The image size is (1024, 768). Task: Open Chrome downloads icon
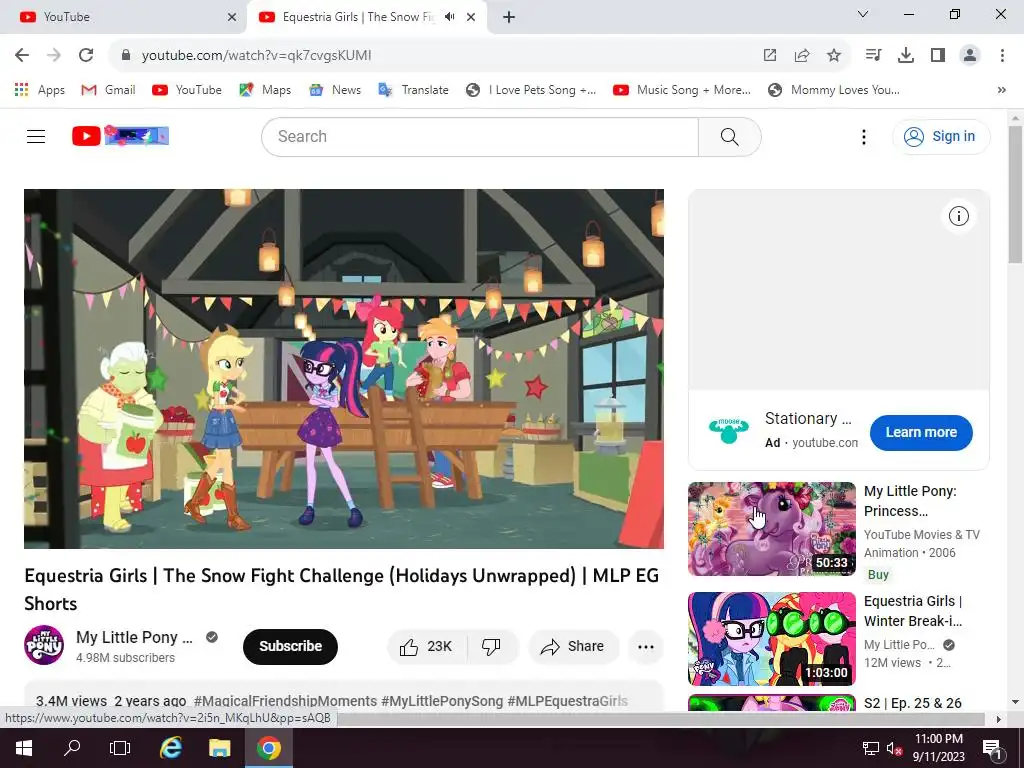(905, 56)
